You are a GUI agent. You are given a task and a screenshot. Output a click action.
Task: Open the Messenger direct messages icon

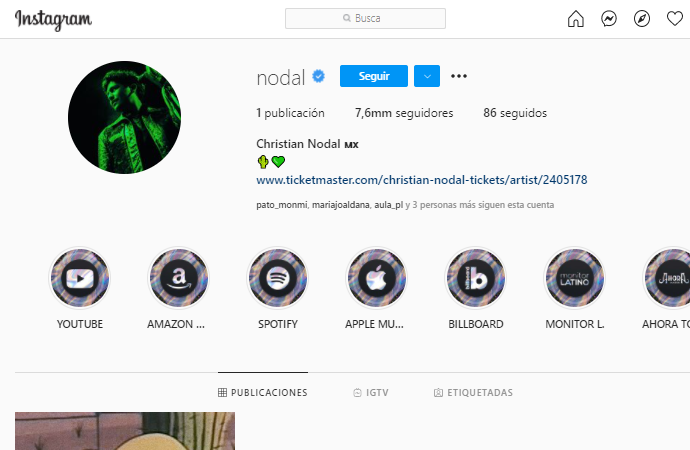pyautogui.click(x=609, y=18)
